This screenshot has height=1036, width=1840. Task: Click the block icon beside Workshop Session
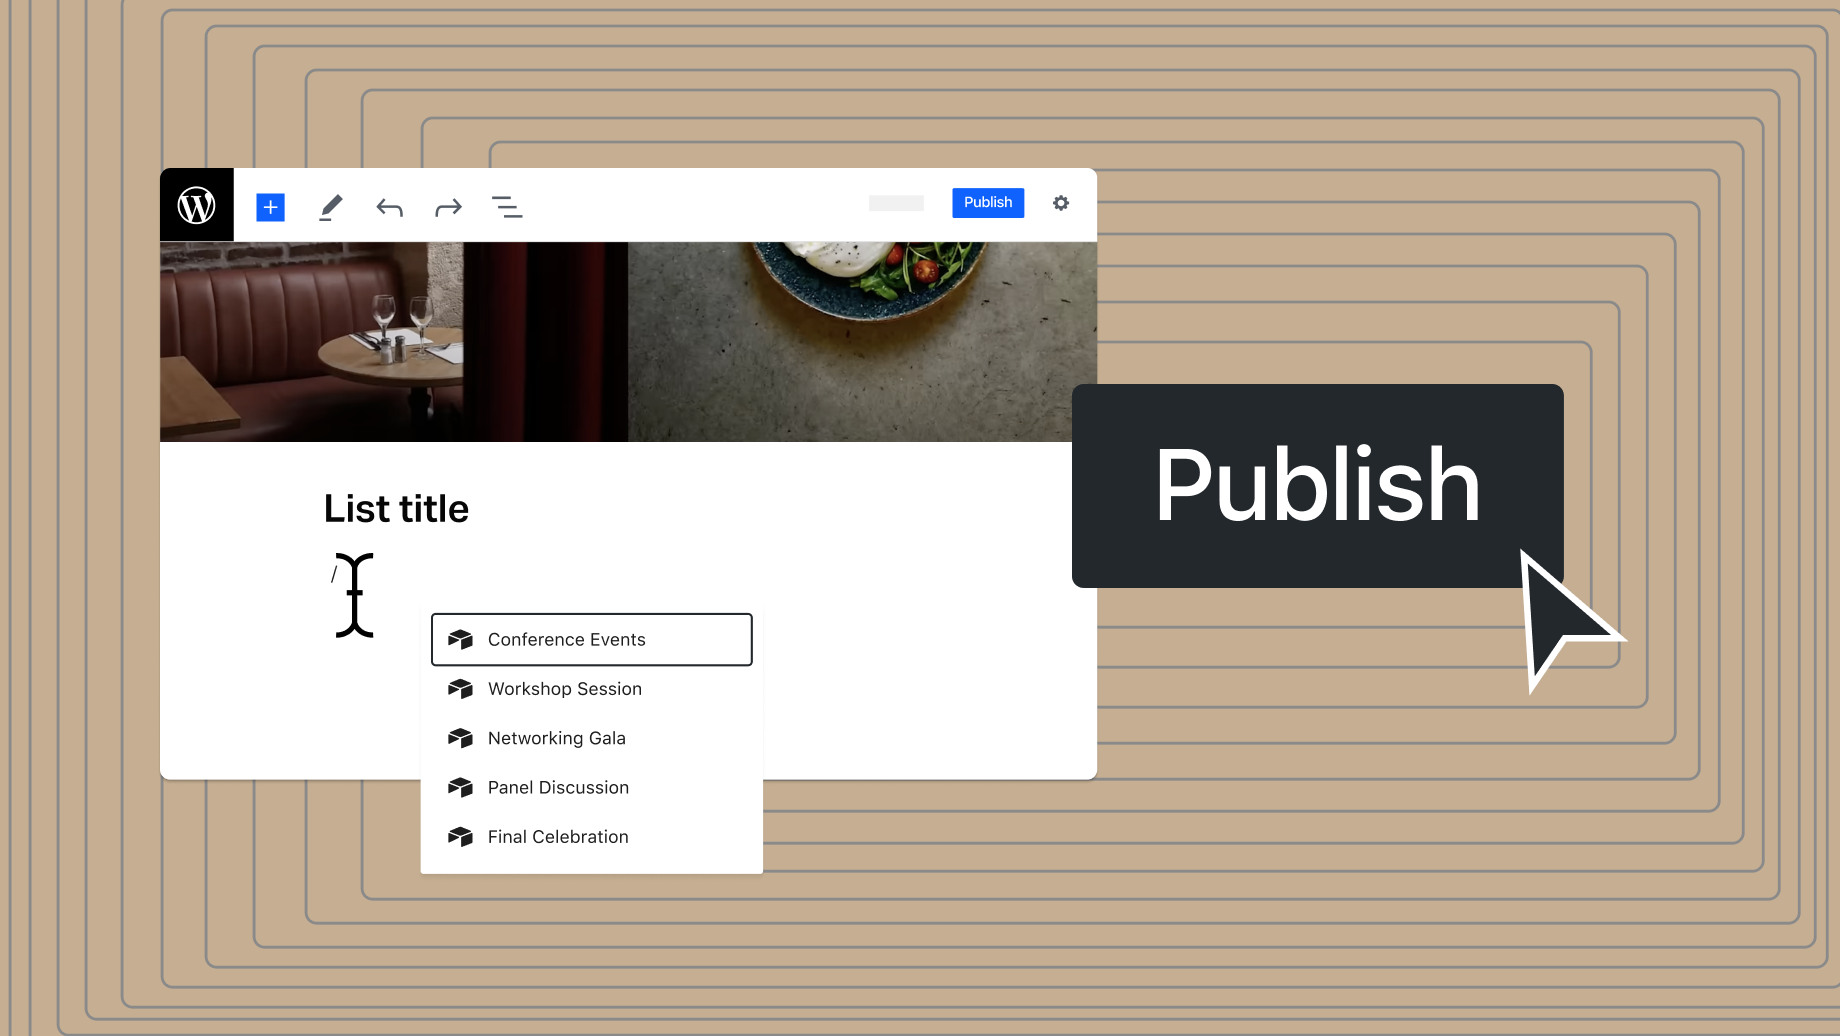coord(460,689)
